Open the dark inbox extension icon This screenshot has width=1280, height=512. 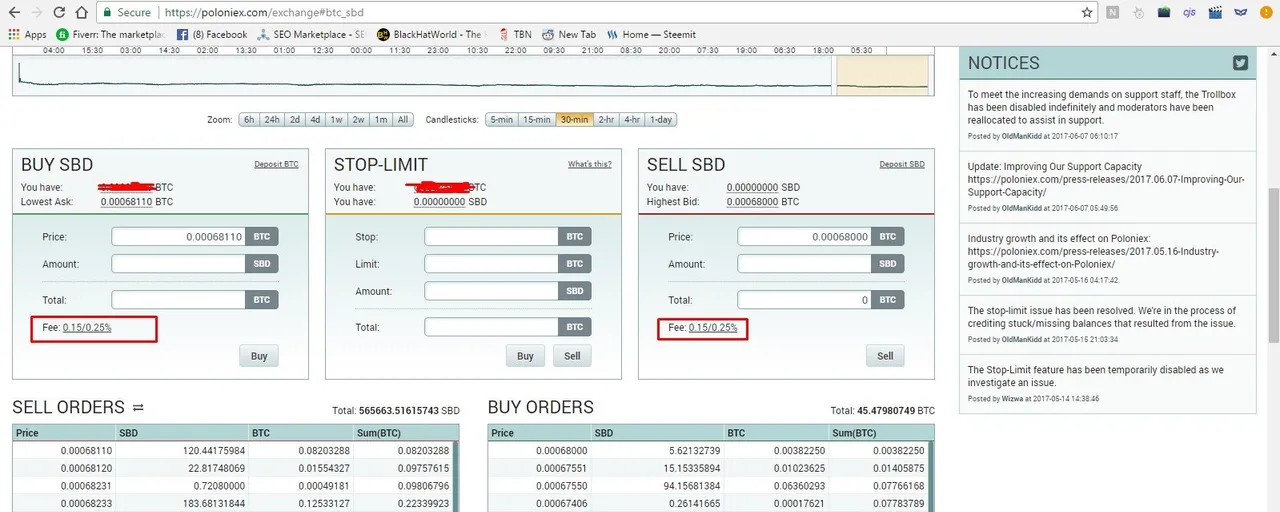coord(1165,13)
